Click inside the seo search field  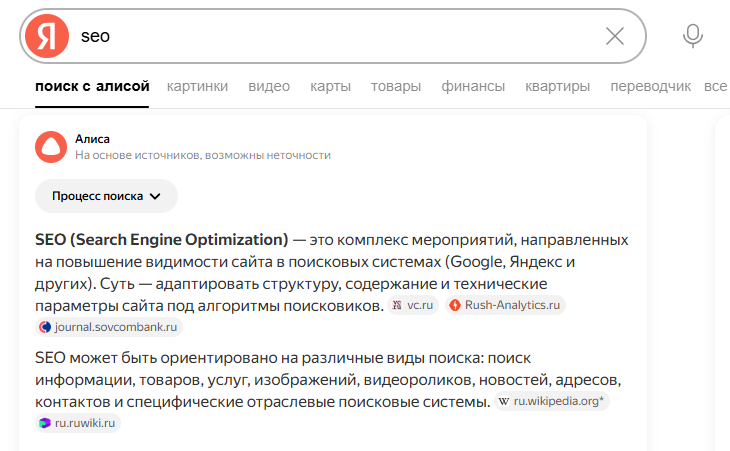coord(330,36)
